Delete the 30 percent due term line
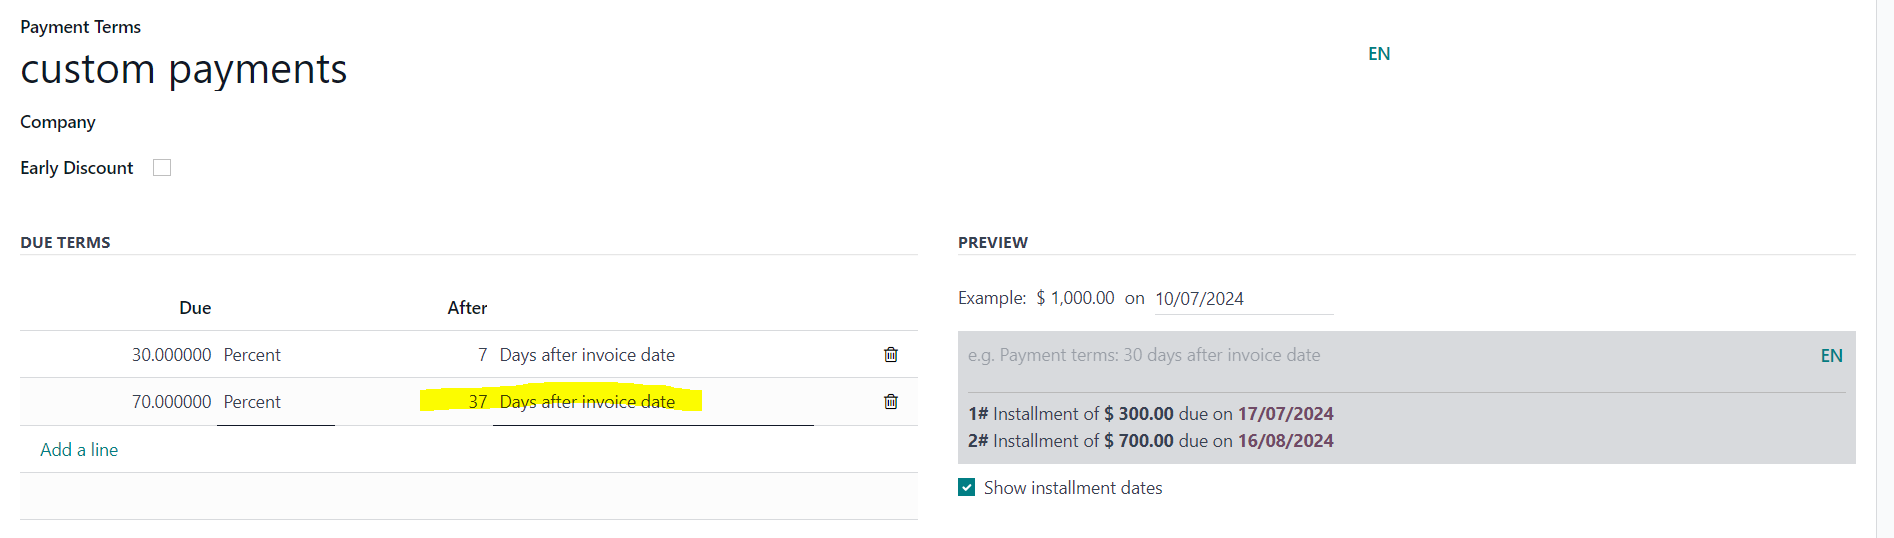Viewport: 1894px width, 538px height. click(891, 355)
